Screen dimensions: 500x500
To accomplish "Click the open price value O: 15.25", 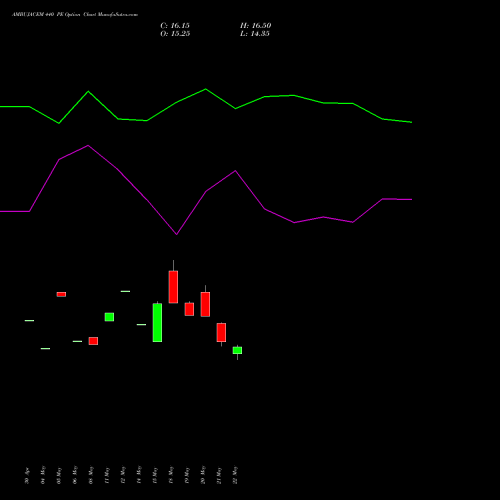I will (x=175, y=34).
